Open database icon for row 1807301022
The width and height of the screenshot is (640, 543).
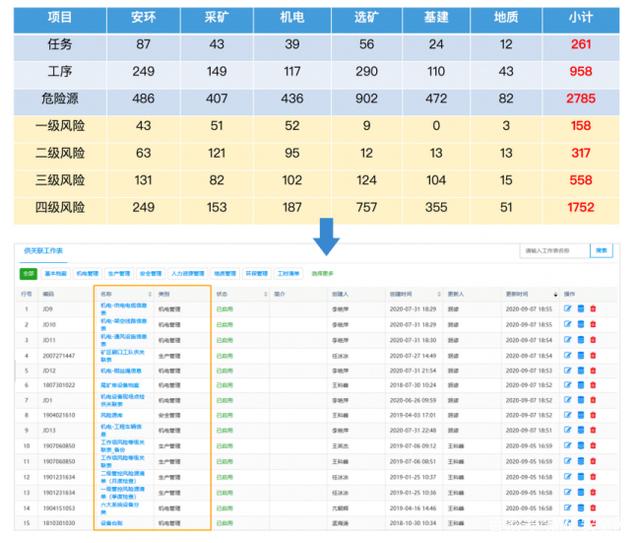[x=580, y=385]
